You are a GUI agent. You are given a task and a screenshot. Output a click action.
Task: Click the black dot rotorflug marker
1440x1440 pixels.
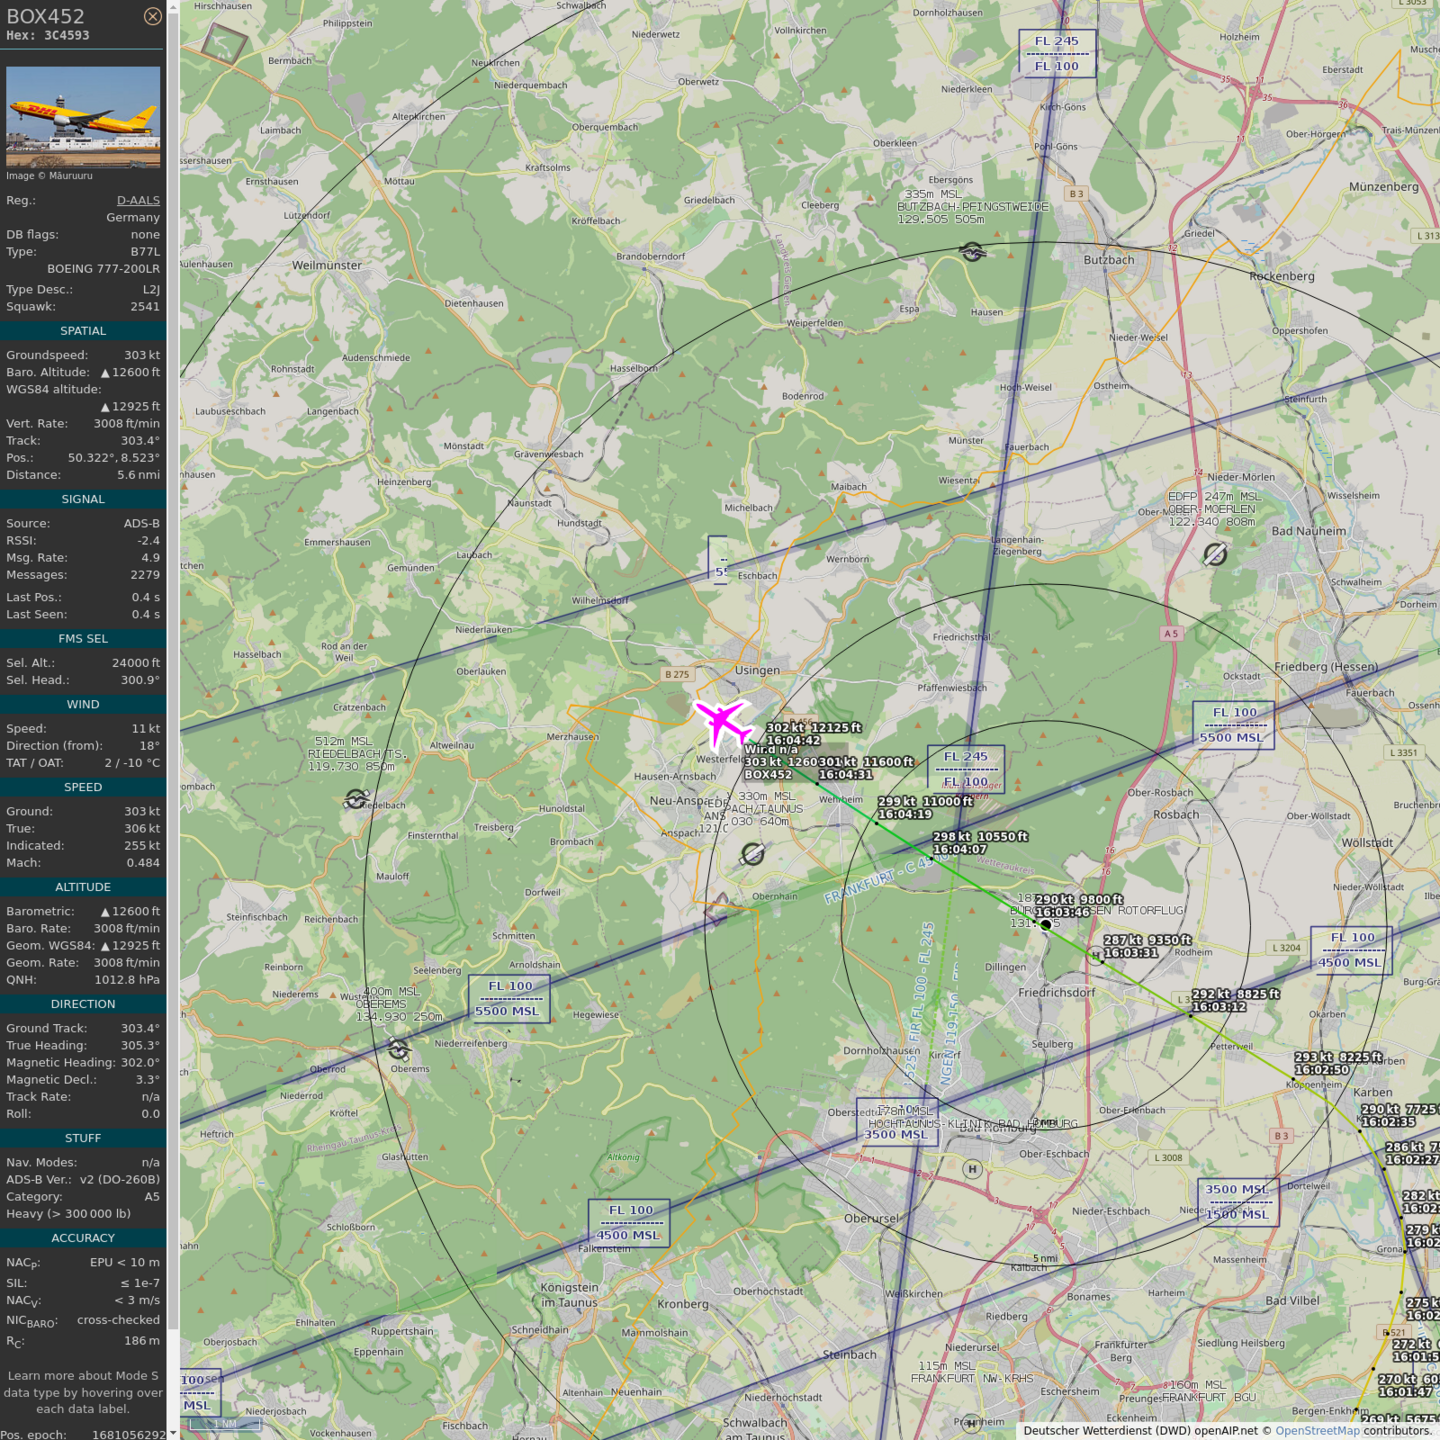(x=1046, y=925)
